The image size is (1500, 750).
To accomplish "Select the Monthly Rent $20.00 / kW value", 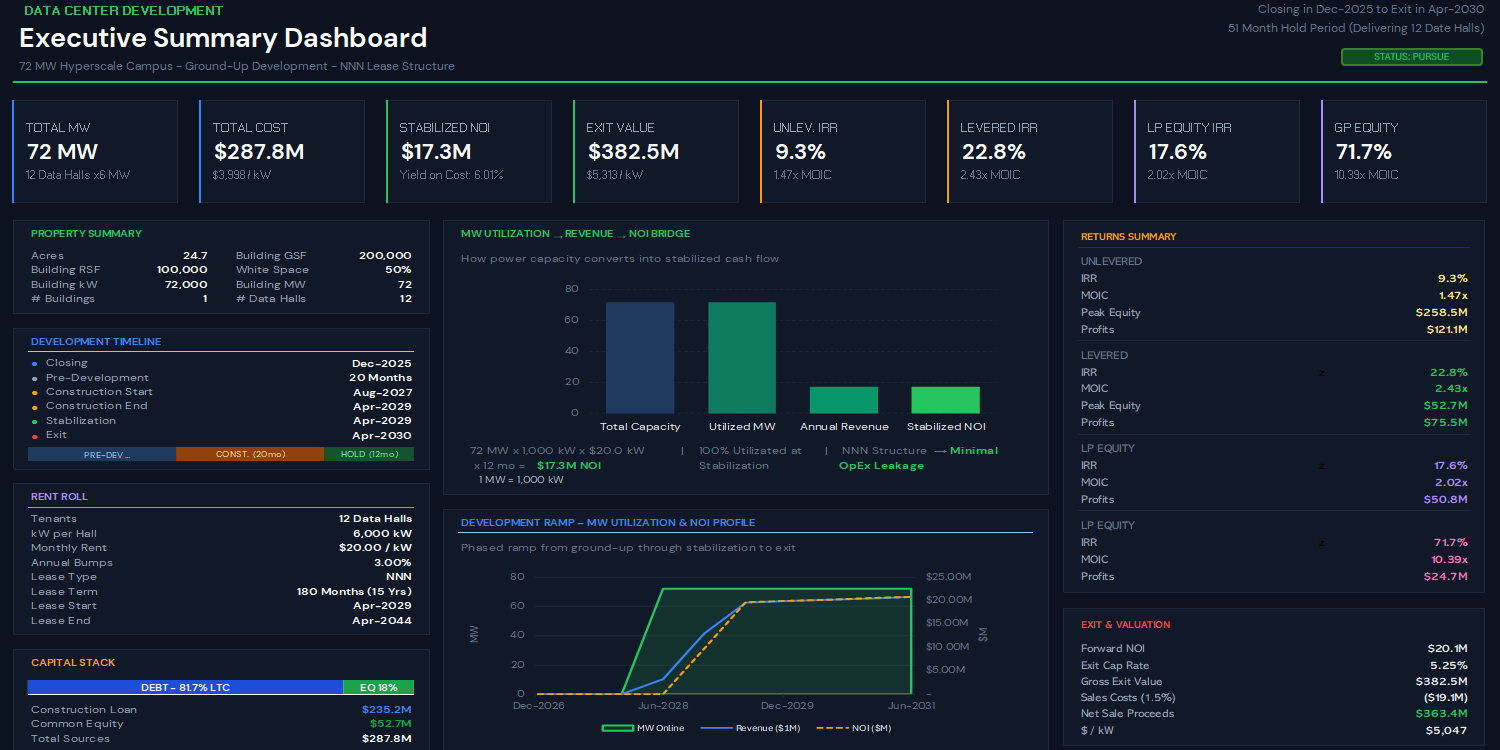I will pyautogui.click(x=375, y=548).
